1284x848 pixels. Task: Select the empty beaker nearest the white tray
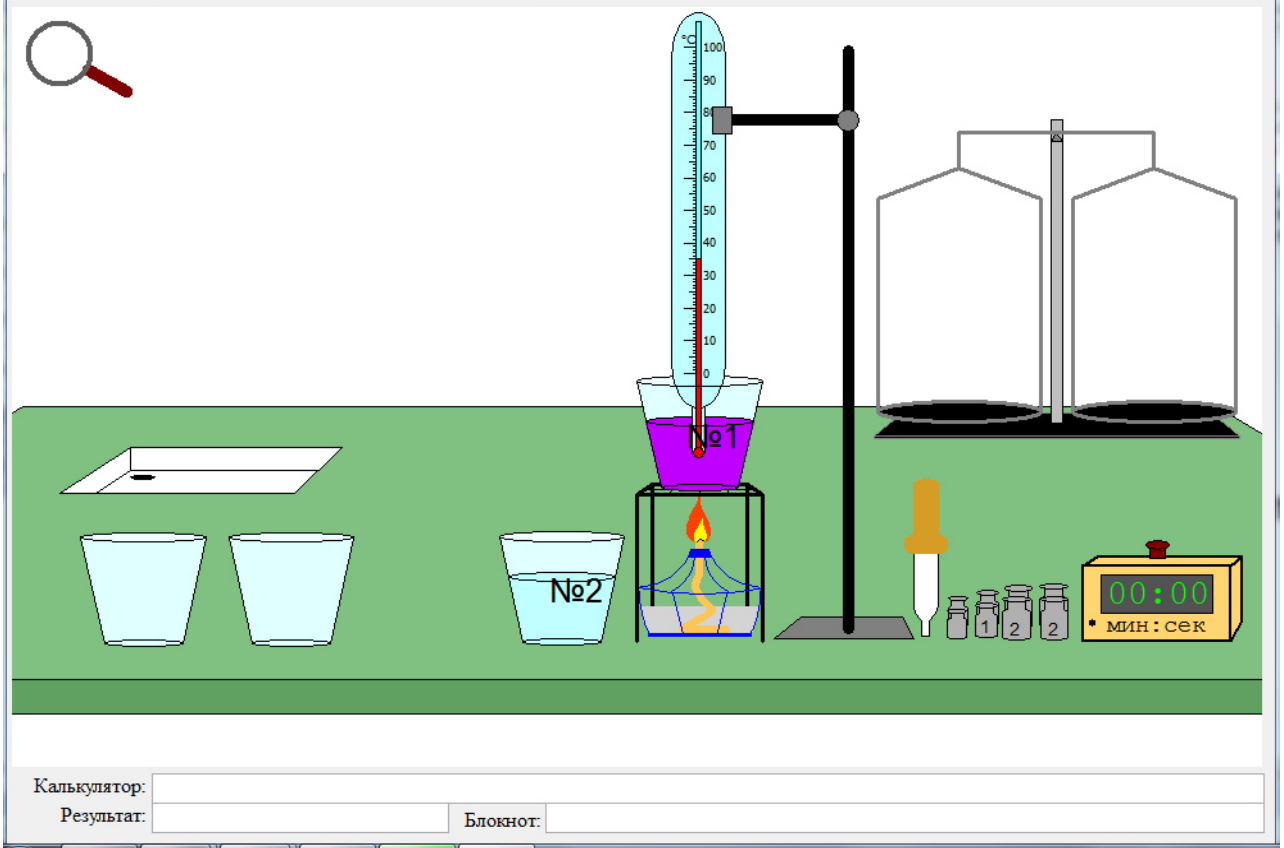[291, 589]
